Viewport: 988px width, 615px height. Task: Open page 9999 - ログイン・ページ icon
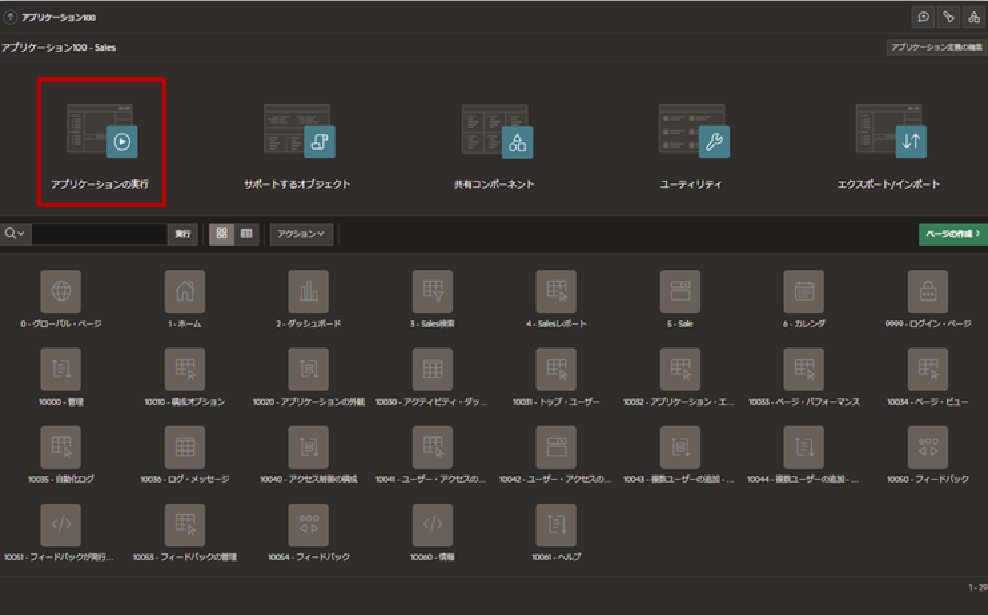[x=927, y=291]
